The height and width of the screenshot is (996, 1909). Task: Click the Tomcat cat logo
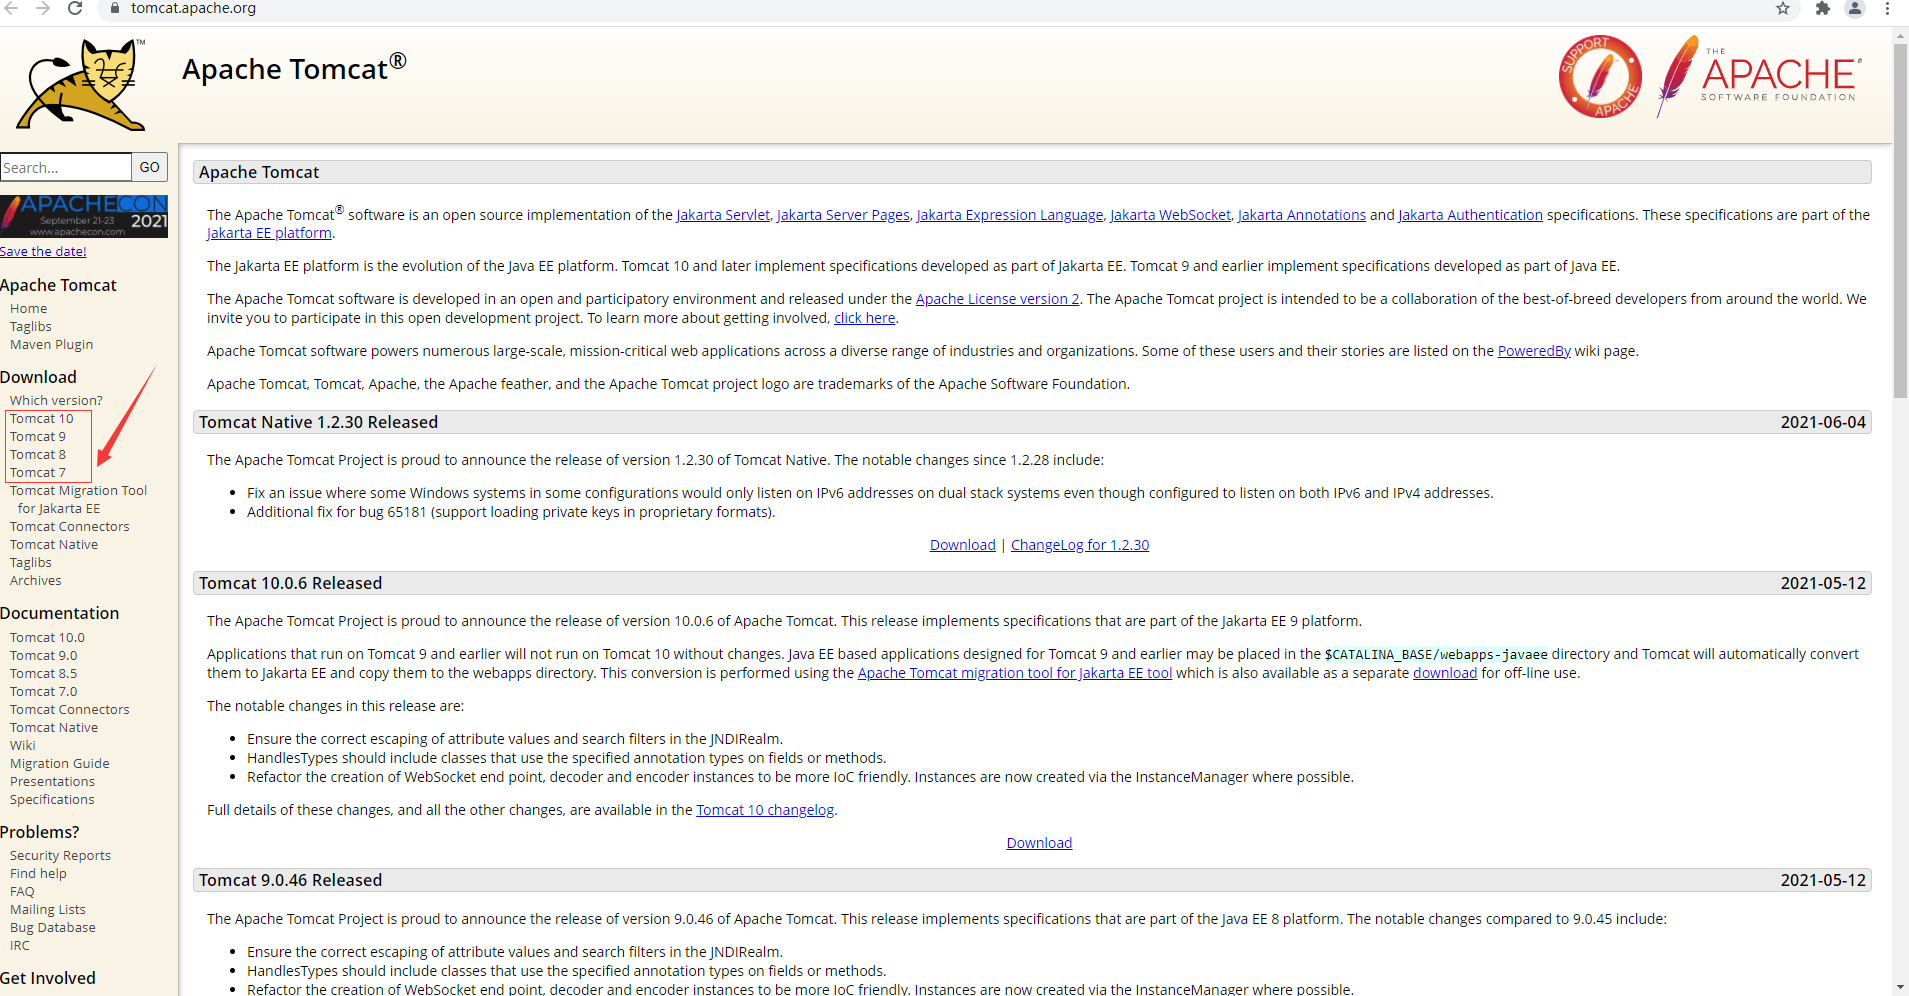coord(80,85)
